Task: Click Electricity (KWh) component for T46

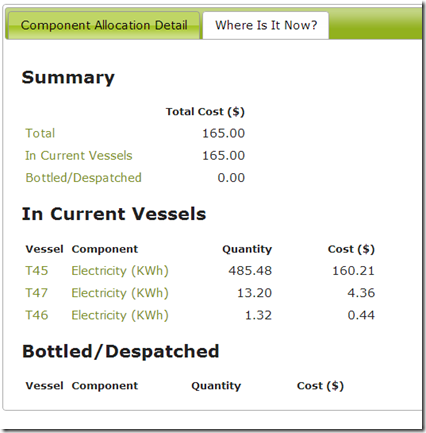Action: (120, 315)
